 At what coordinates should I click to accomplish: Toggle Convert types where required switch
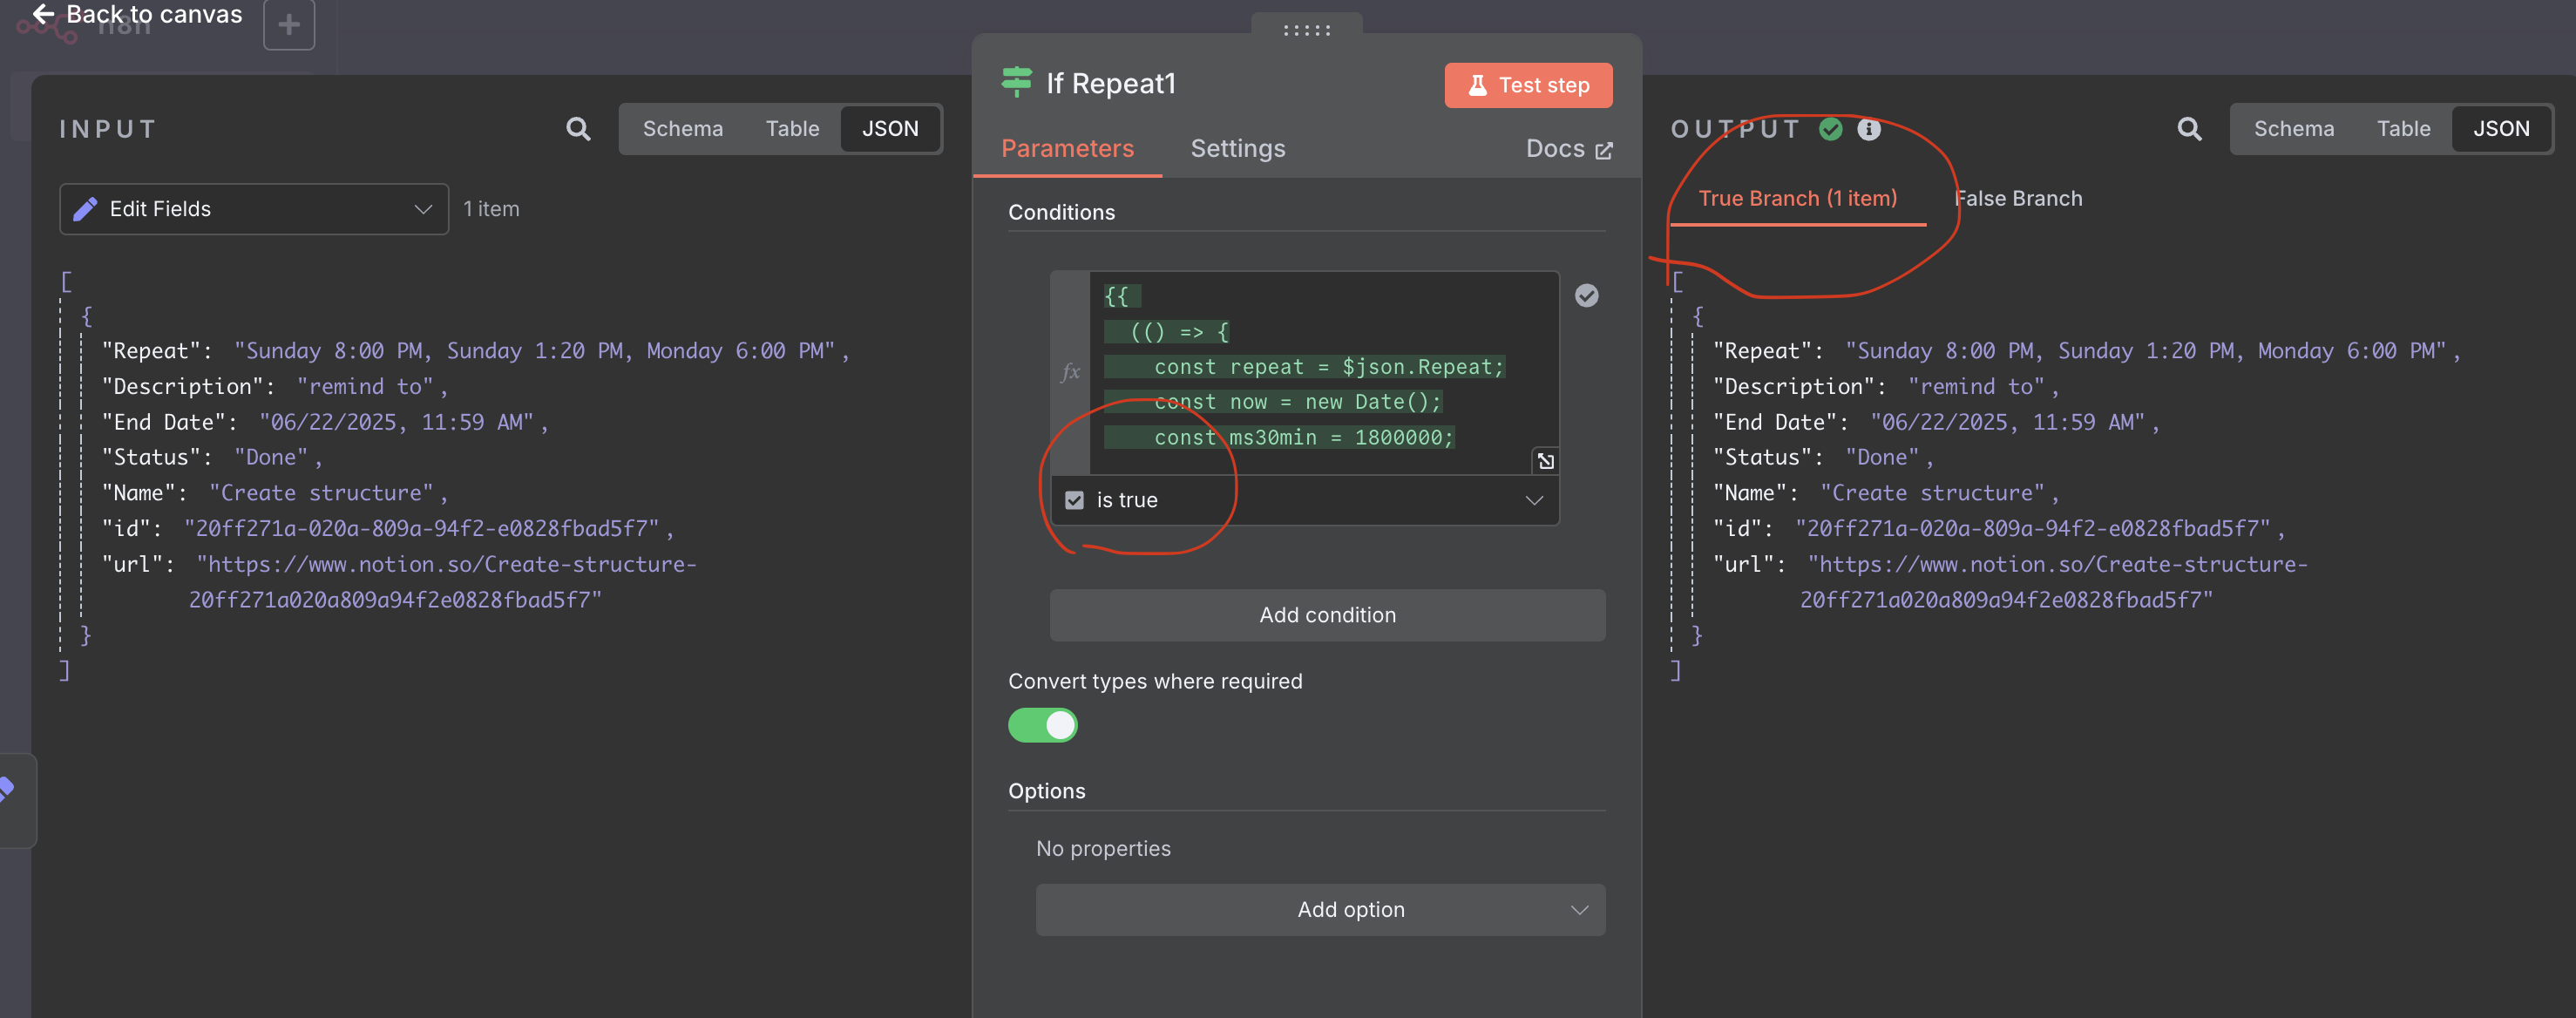click(1042, 725)
